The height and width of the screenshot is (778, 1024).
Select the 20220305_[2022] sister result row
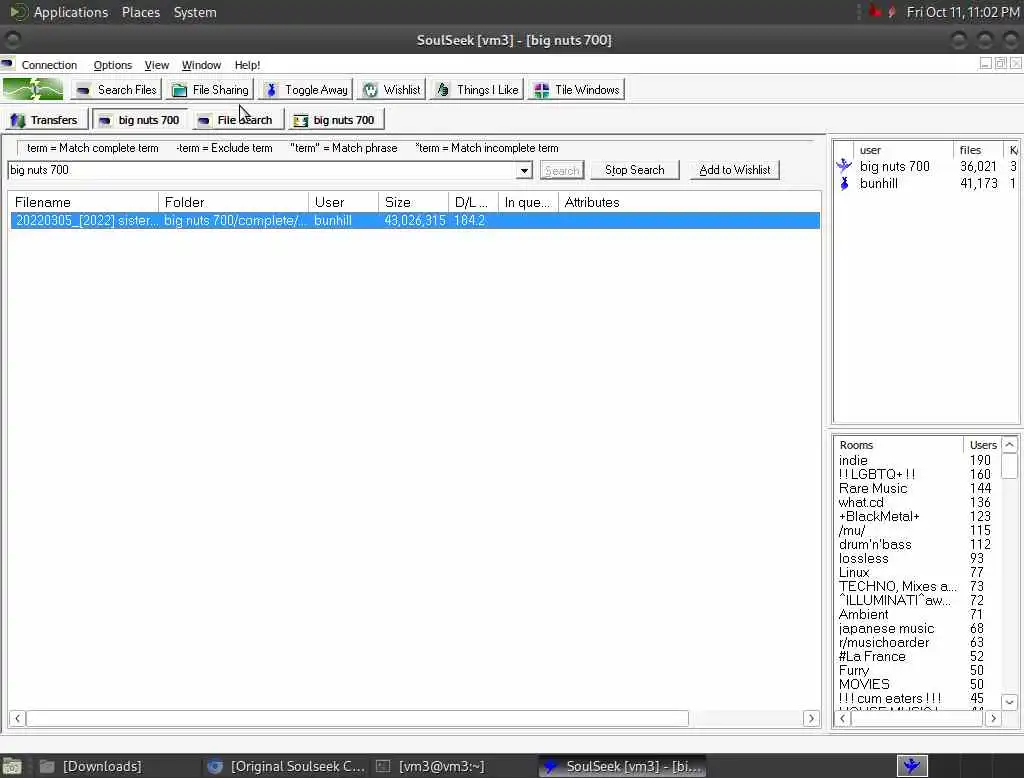(x=415, y=221)
